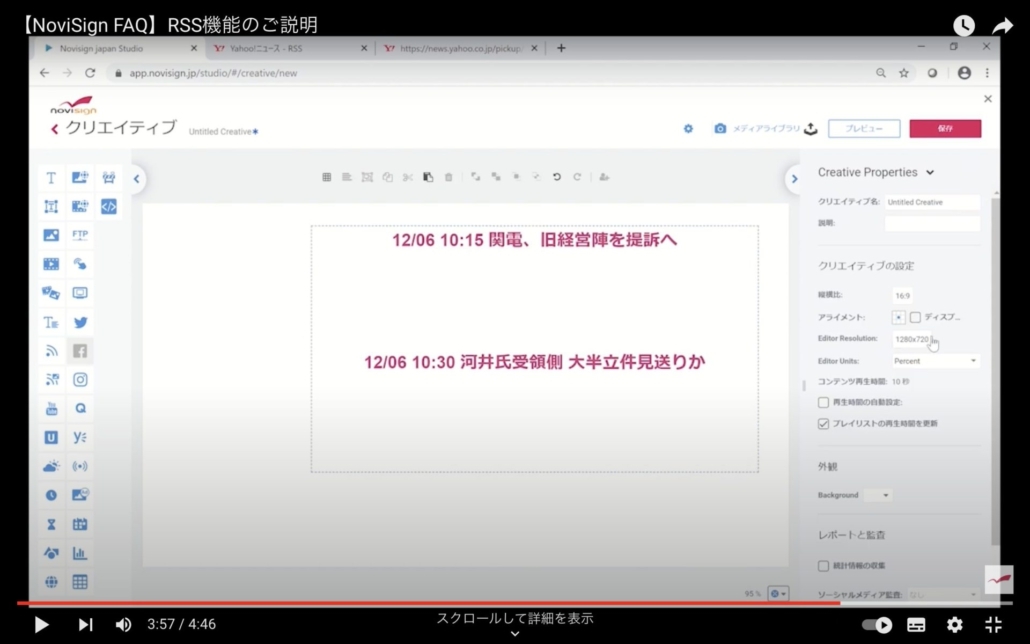Go back using クリエイティブ back chevron
Image resolution: width=1030 pixels, height=644 pixels.
click(55, 129)
